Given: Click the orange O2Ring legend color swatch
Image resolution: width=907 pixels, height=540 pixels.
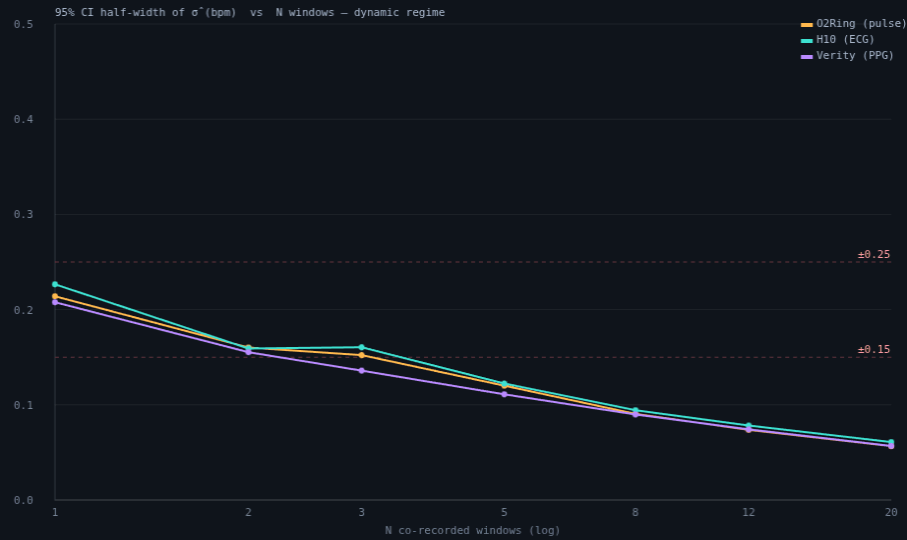Looking at the screenshot, I should [806, 24].
